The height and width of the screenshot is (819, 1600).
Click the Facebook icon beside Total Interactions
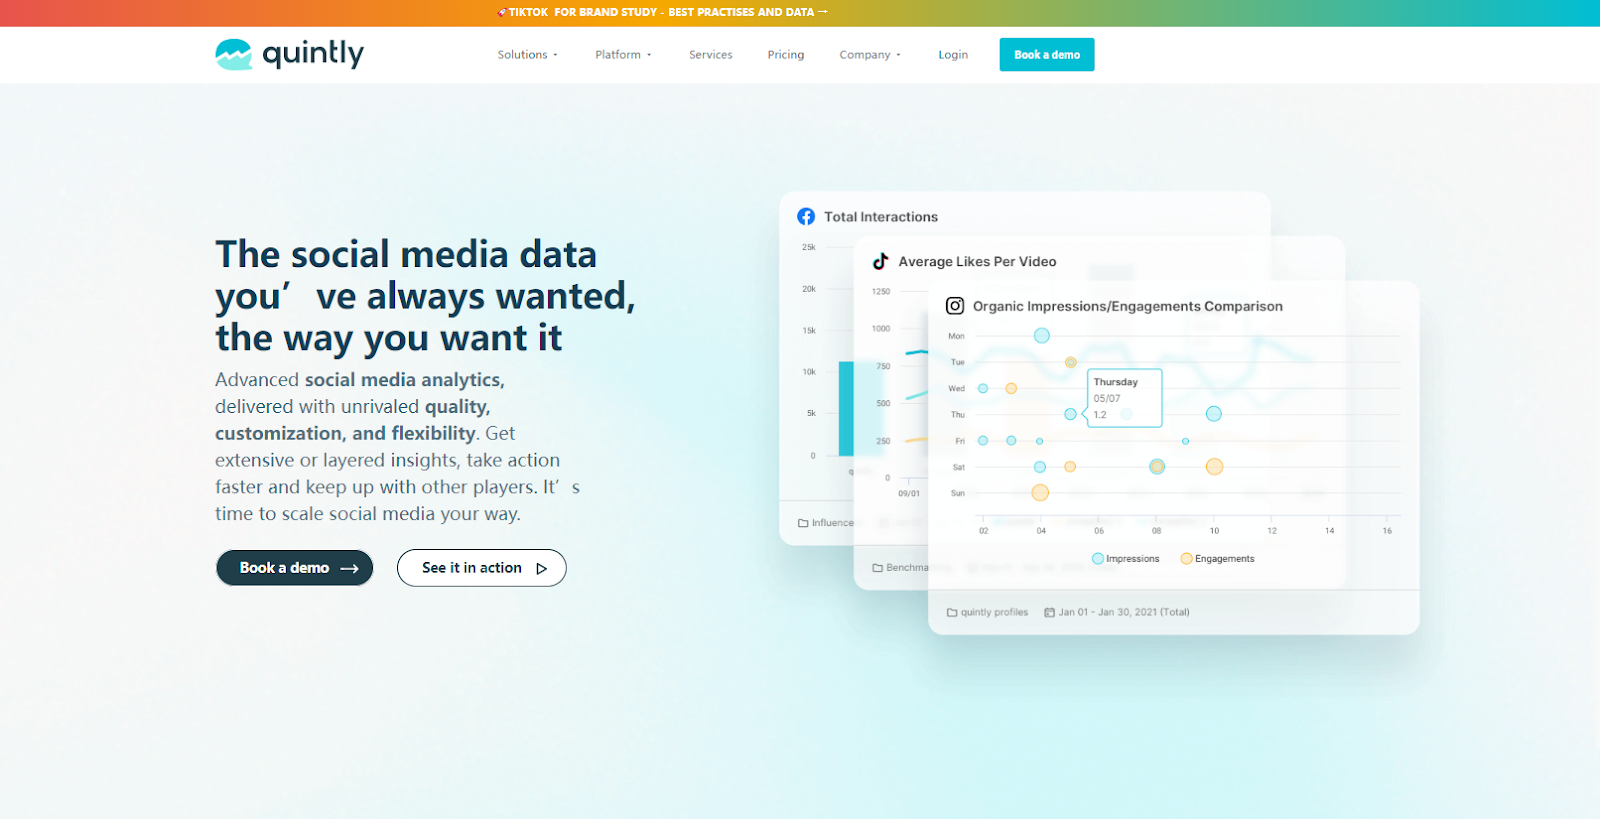(x=806, y=216)
